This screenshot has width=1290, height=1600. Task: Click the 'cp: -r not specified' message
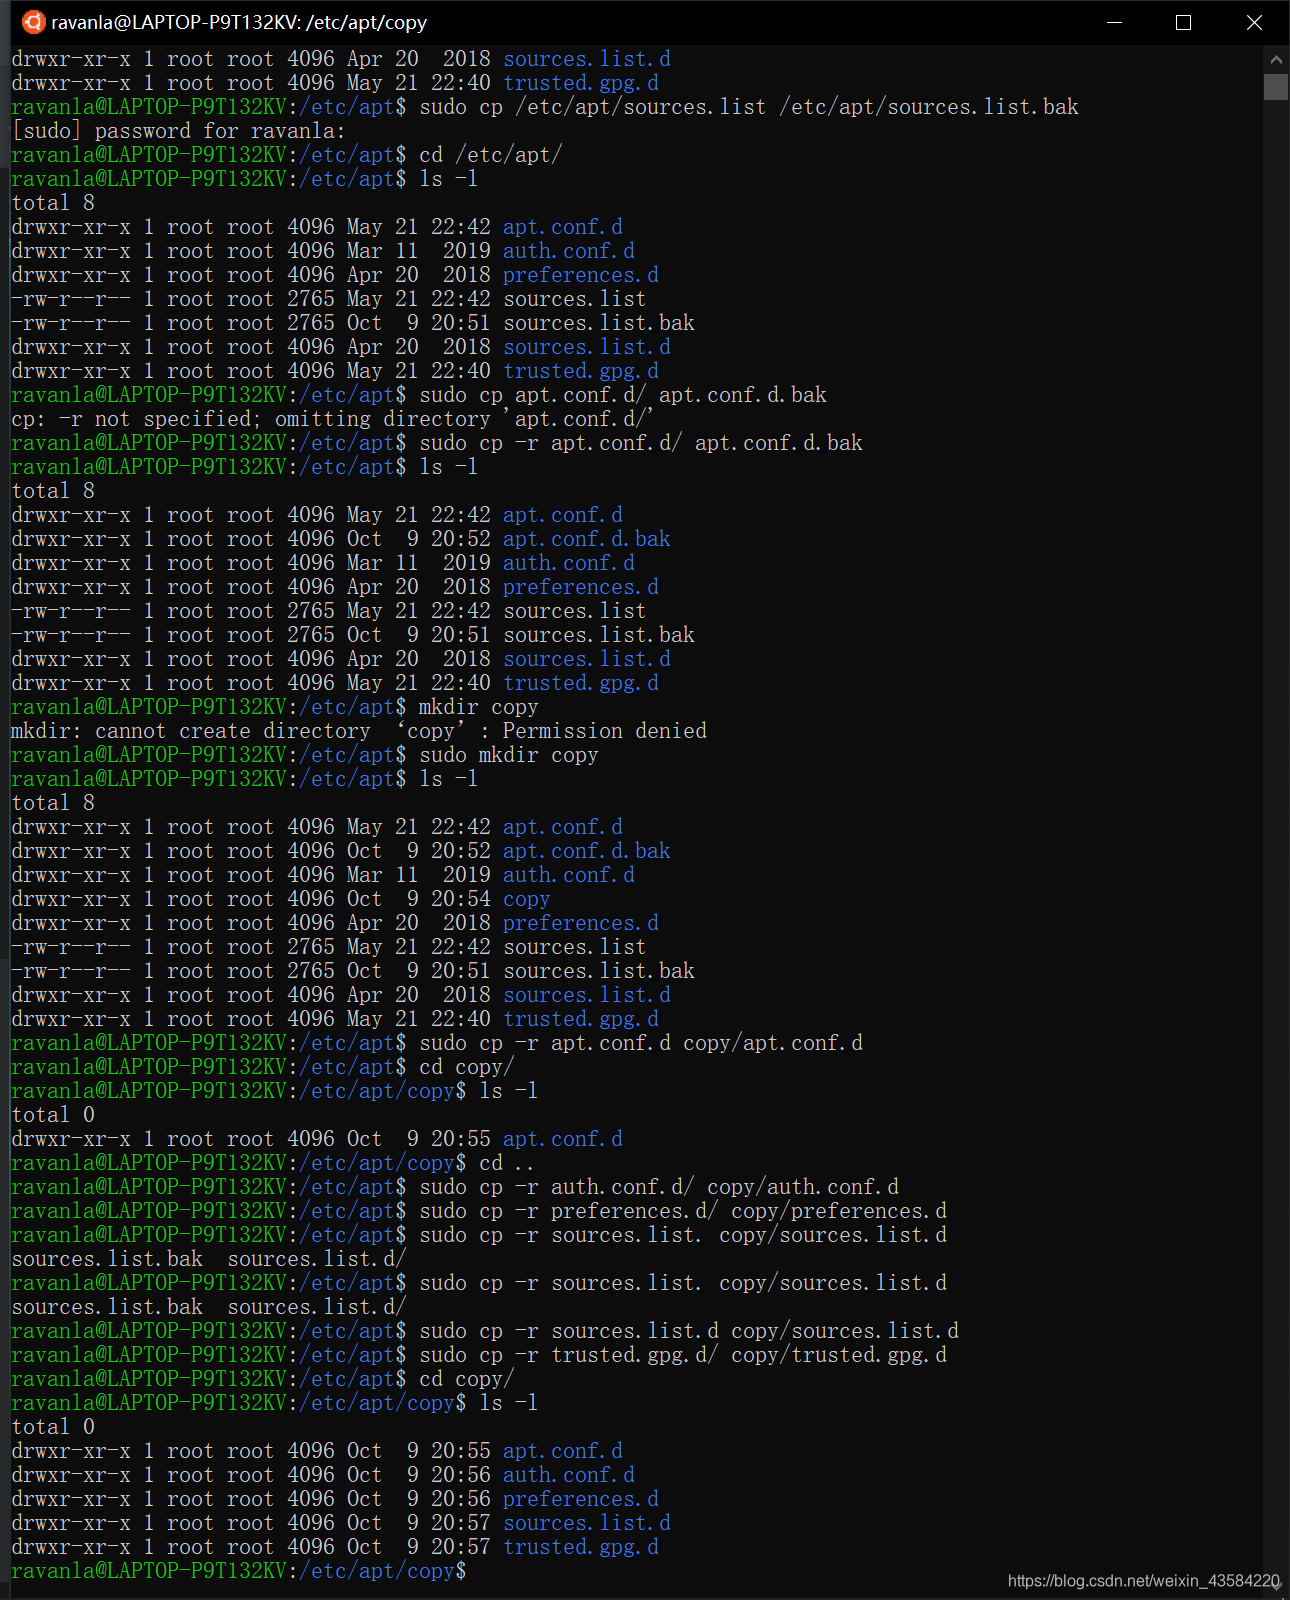pyautogui.click(x=332, y=419)
